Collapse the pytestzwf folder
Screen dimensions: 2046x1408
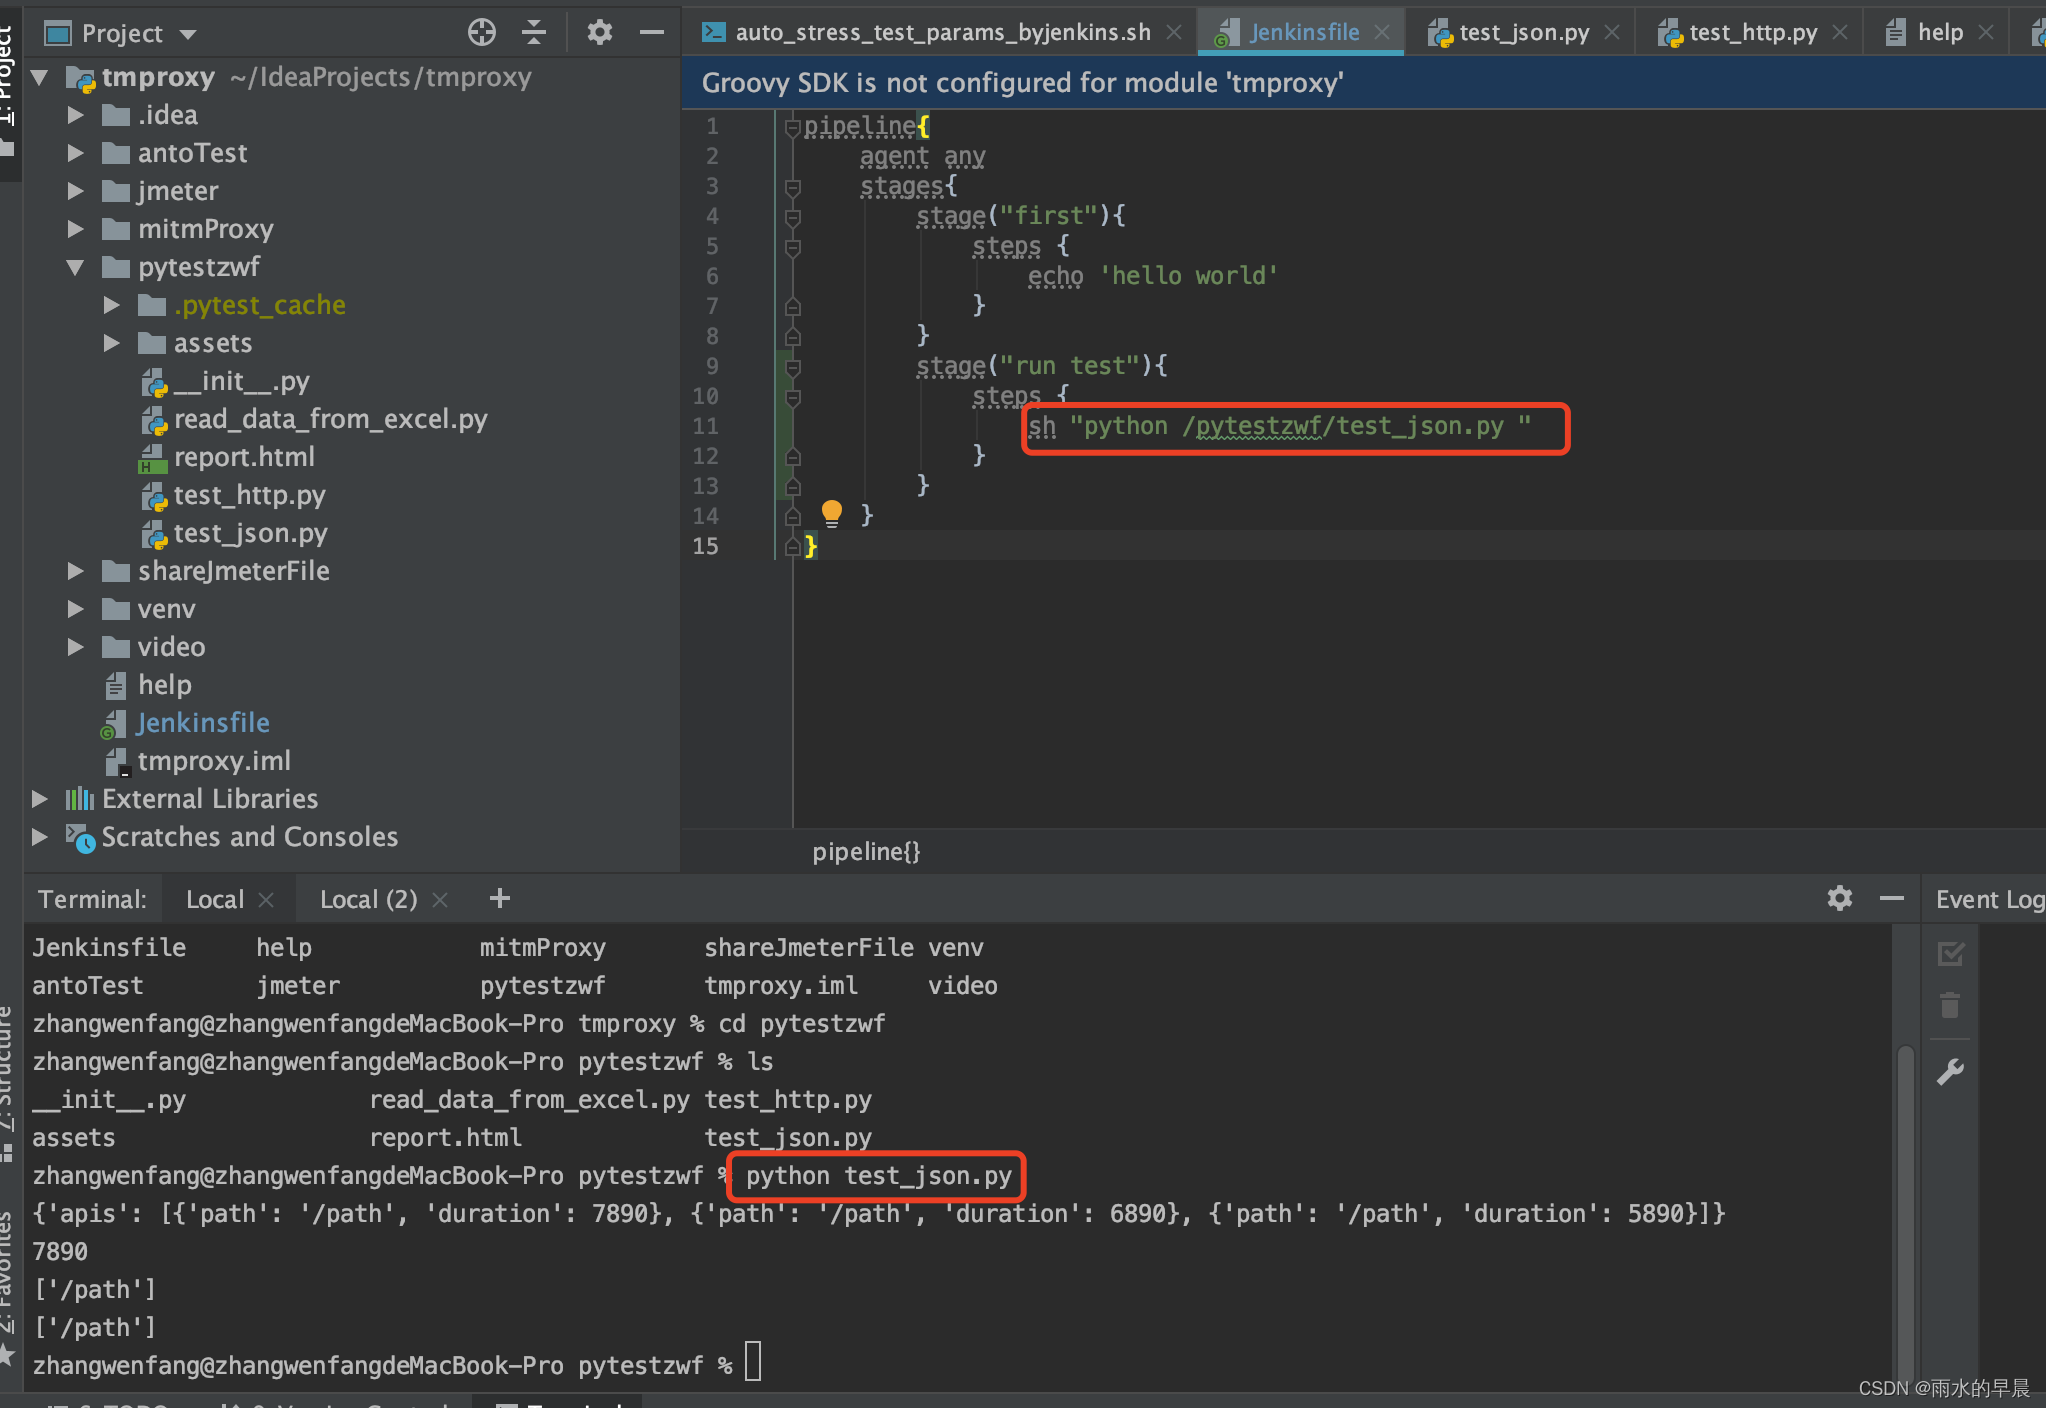(75, 267)
